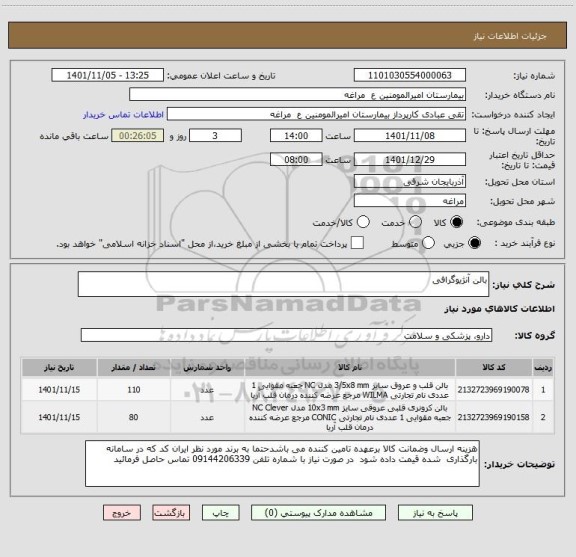This screenshot has height=557, width=576.
Task: Select the کالا radio button
Action: [x=457, y=222]
